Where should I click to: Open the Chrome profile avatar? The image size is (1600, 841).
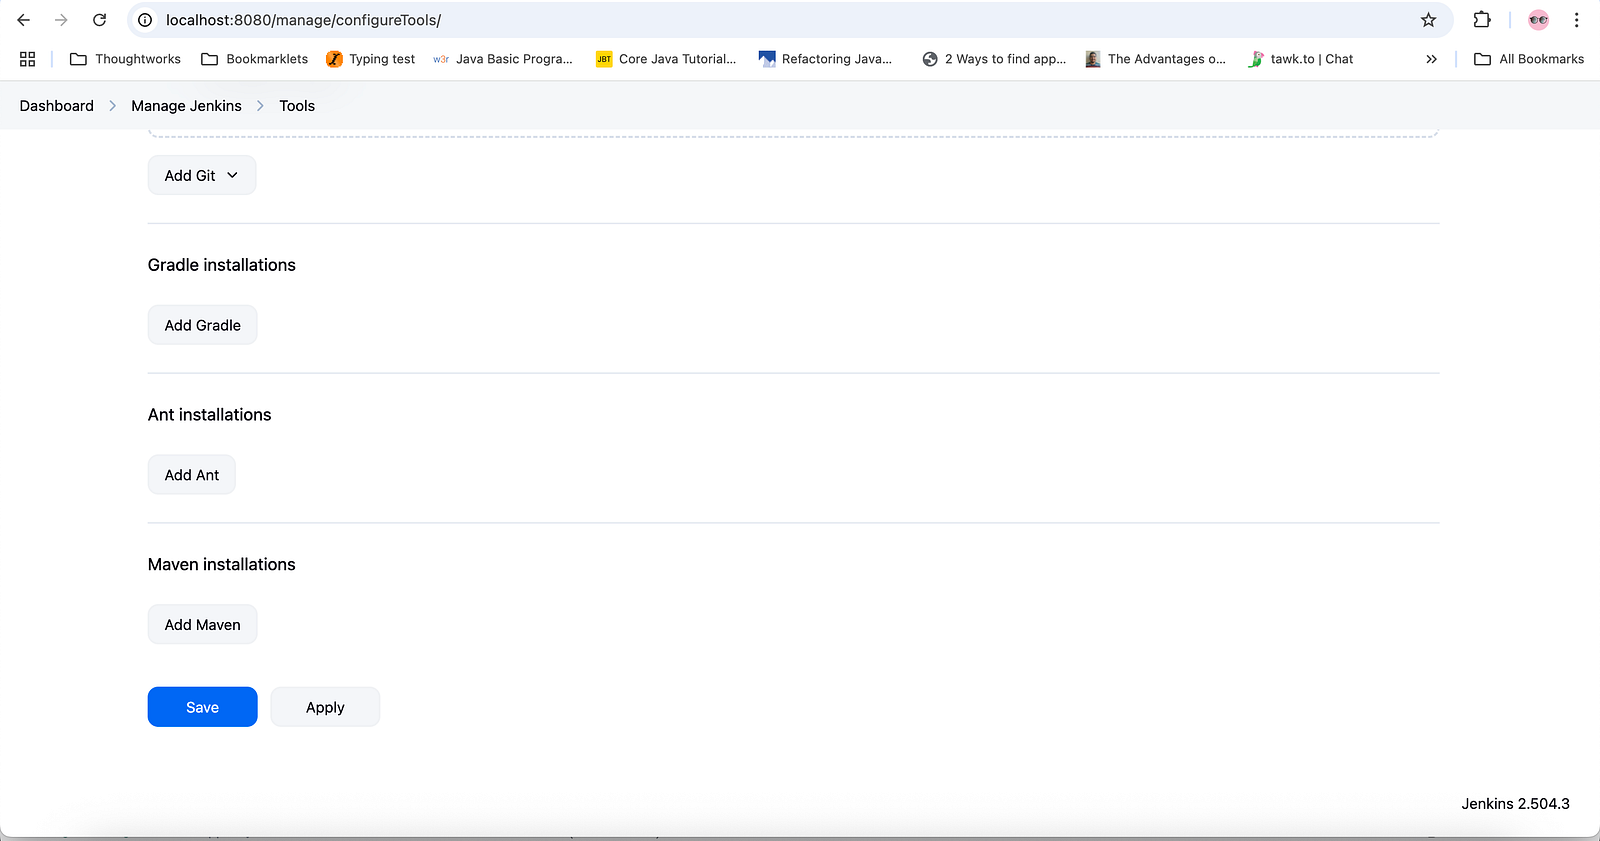tap(1538, 20)
